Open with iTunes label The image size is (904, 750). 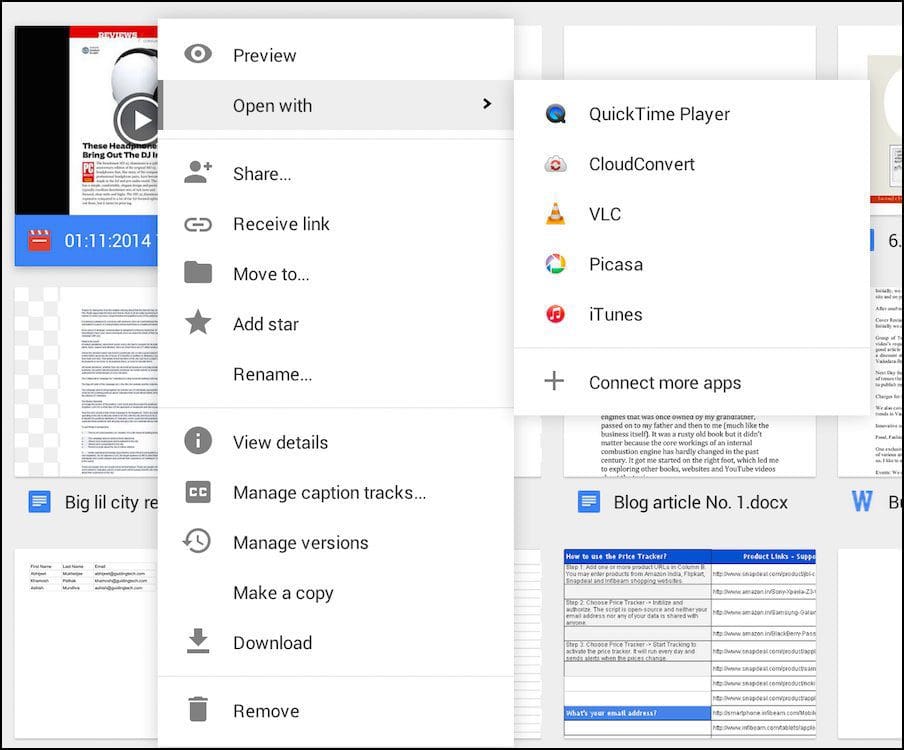[616, 314]
